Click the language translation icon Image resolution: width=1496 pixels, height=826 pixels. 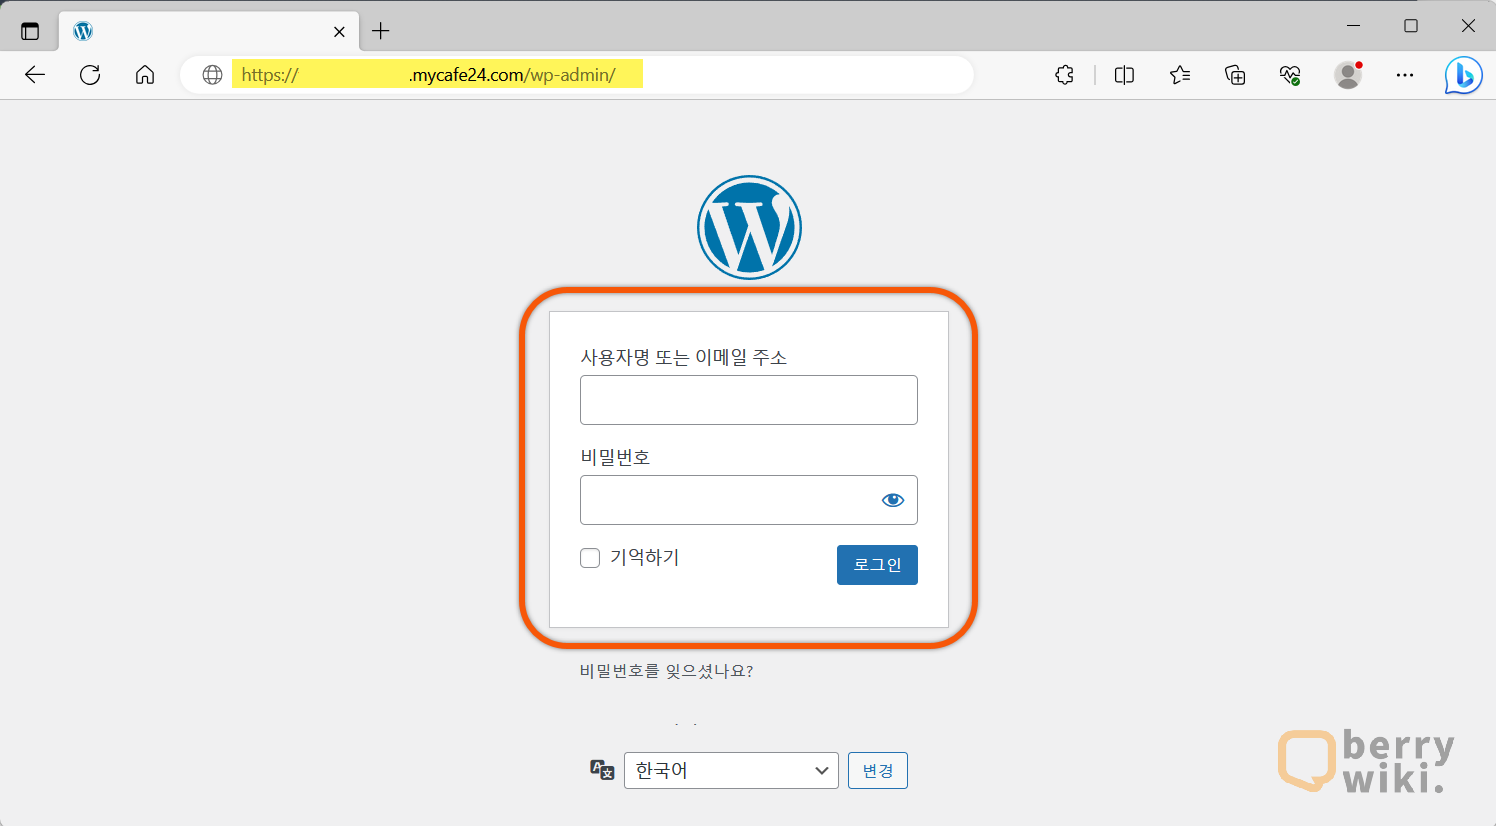click(x=602, y=770)
